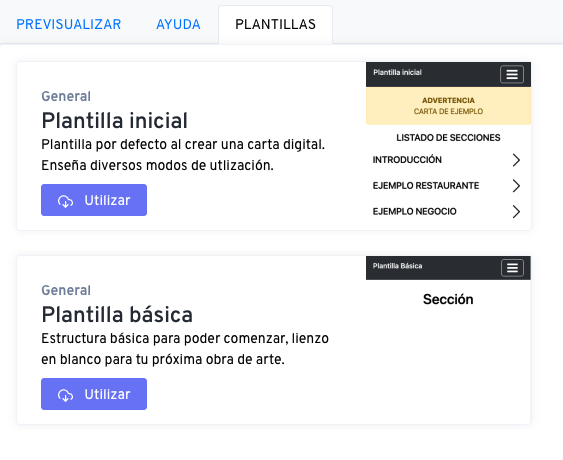Switch to the PREVISUALIZAR tab
The width and height of the screenshot is (563, 460).
69,24
